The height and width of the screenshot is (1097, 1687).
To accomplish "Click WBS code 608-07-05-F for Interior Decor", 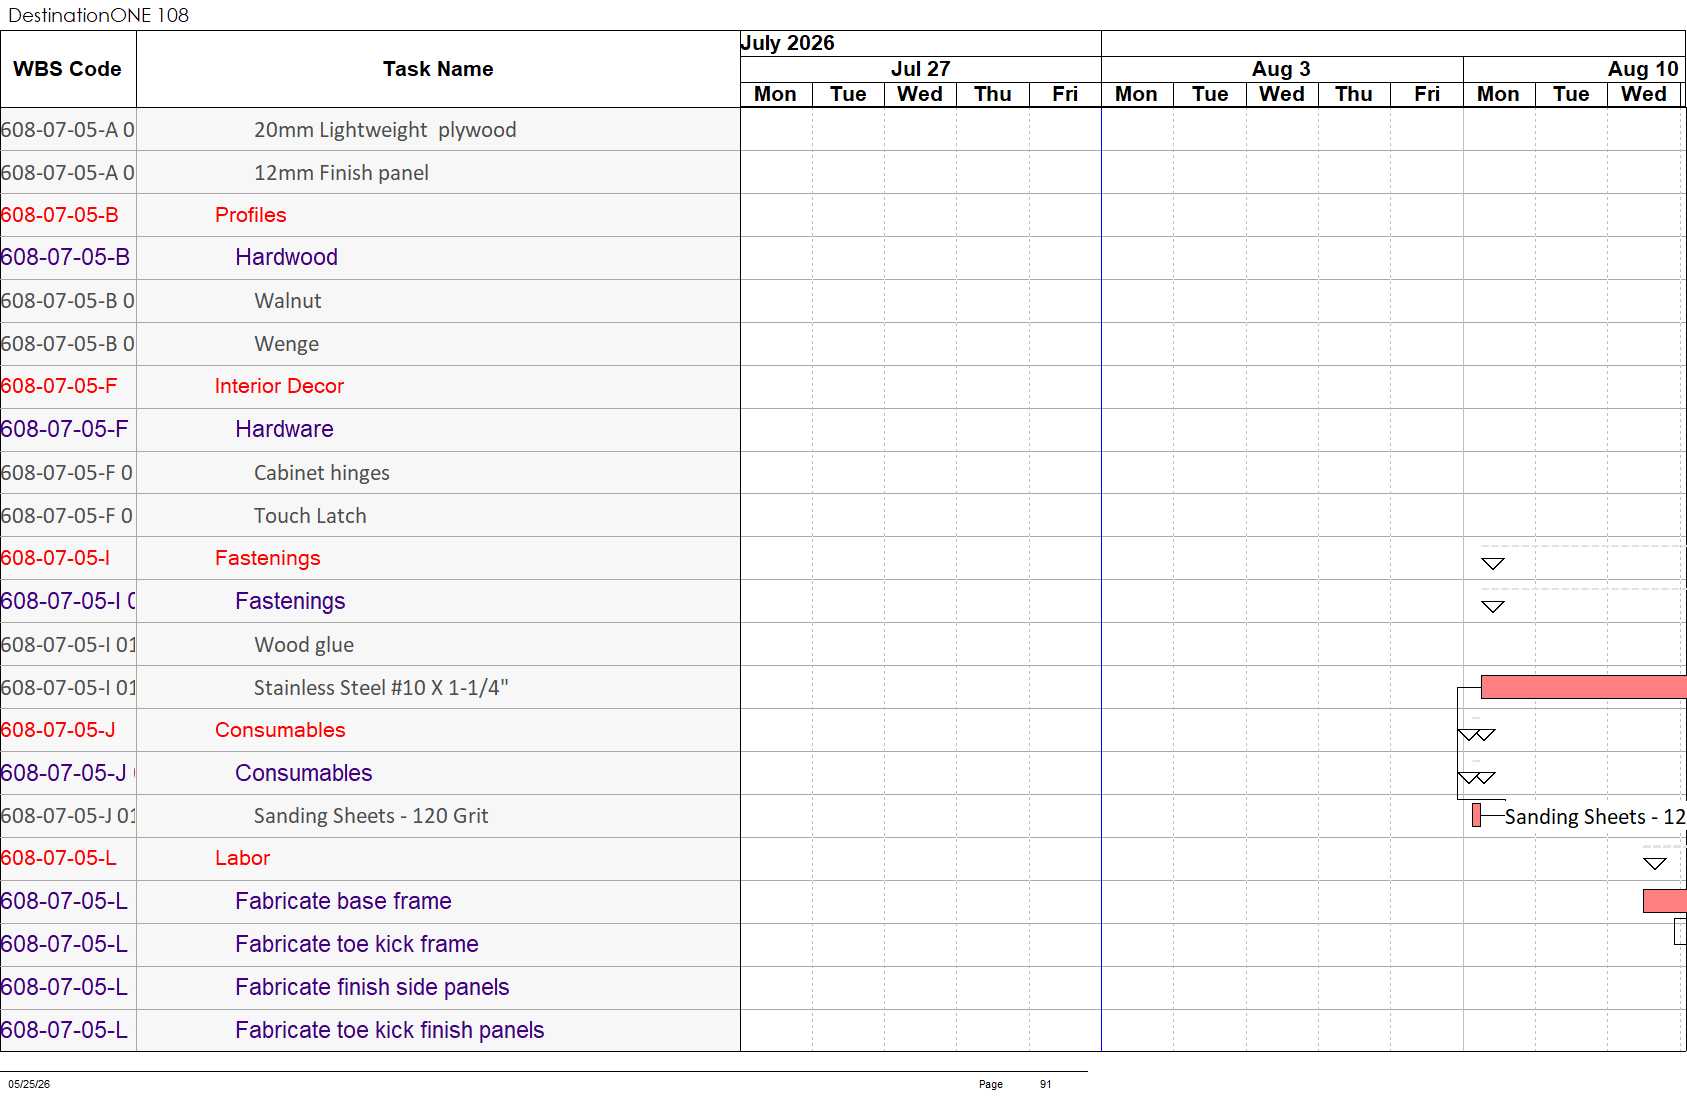I will [x=59, y=386].
